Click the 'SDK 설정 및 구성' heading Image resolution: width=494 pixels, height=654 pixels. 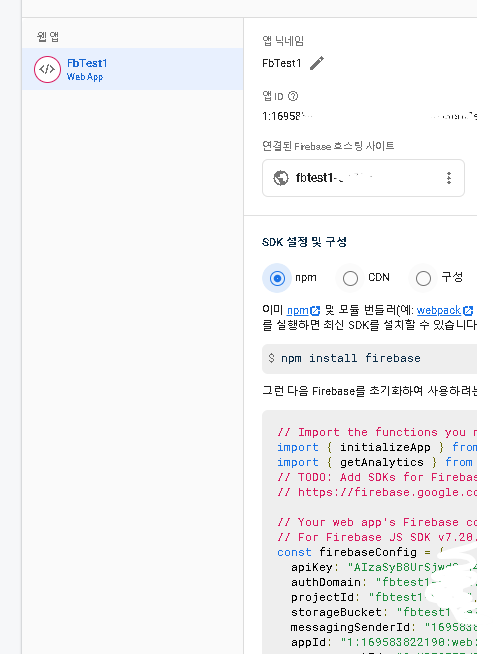pyautogui.click(x=304, y=242)
